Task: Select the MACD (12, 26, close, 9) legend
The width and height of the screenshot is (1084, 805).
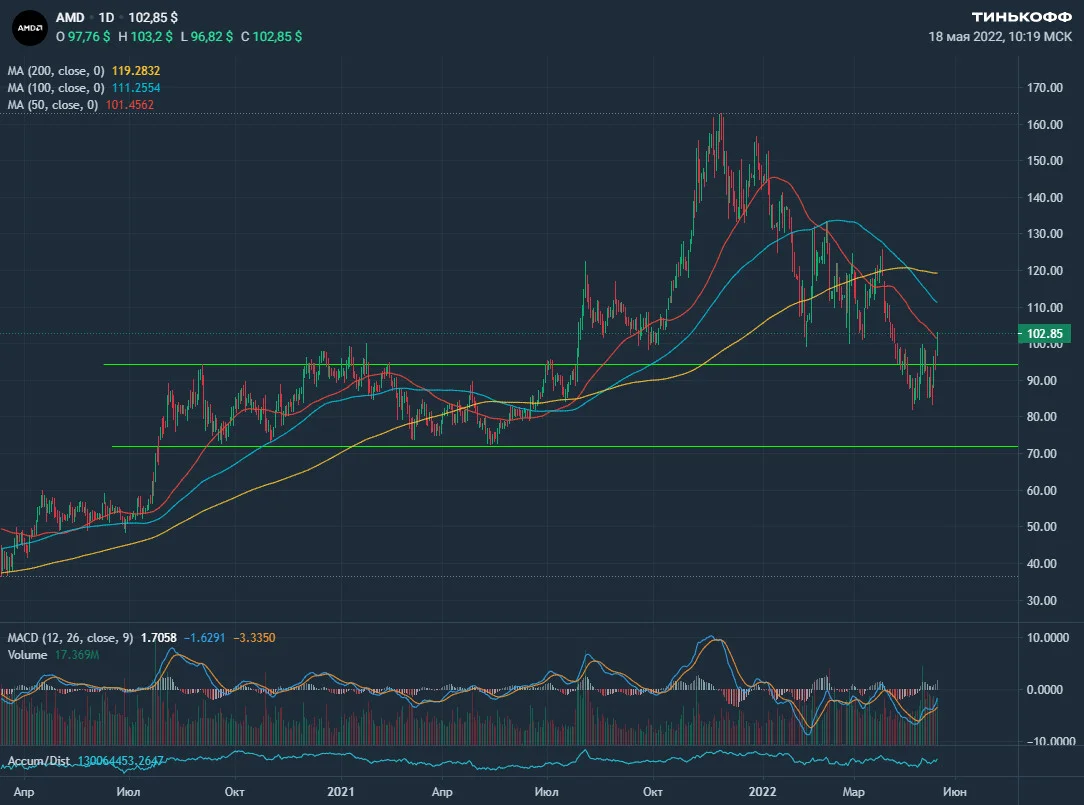Action: [x=71, y=638]
